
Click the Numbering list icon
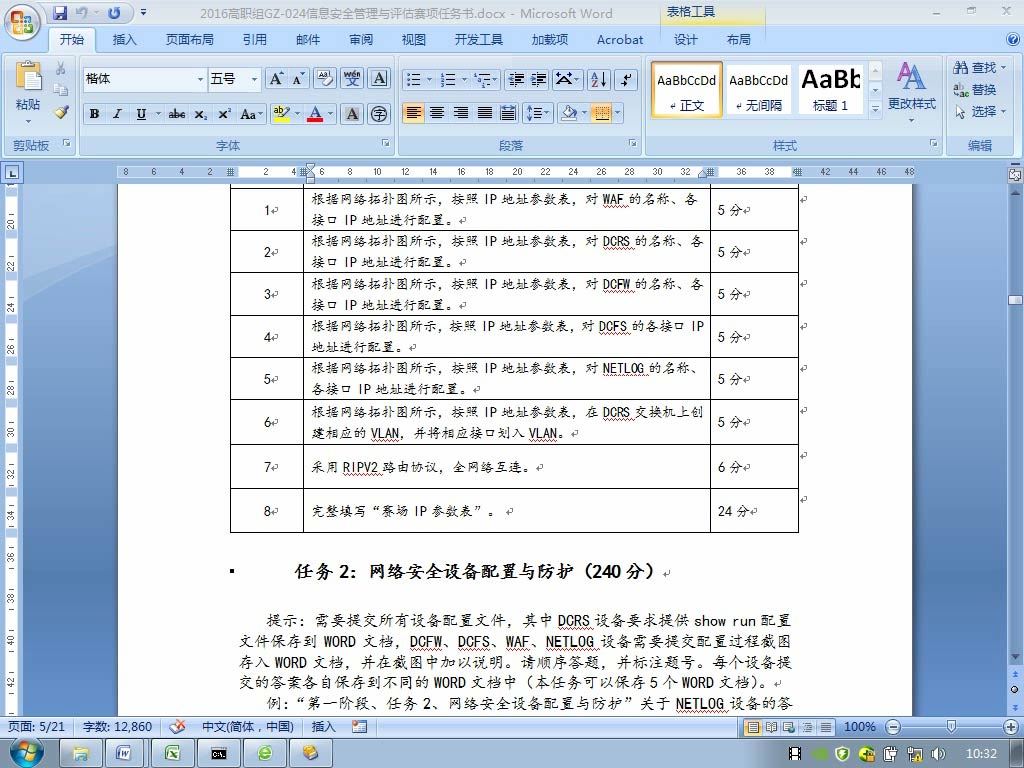coord(448,79)
